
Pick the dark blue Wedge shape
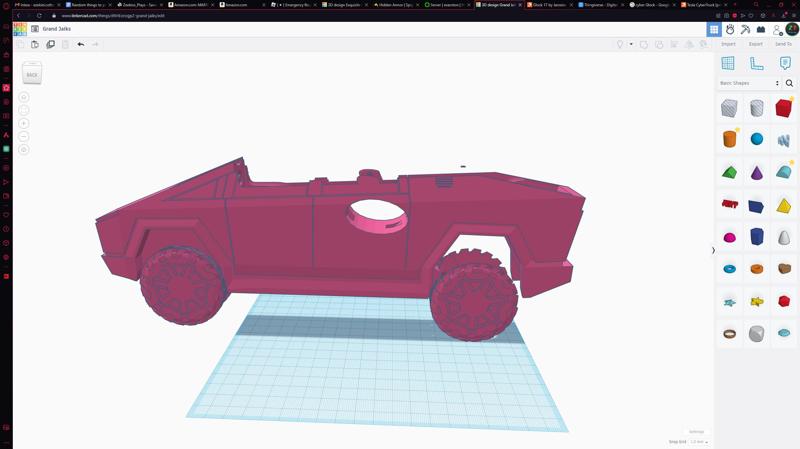point(756,206)
